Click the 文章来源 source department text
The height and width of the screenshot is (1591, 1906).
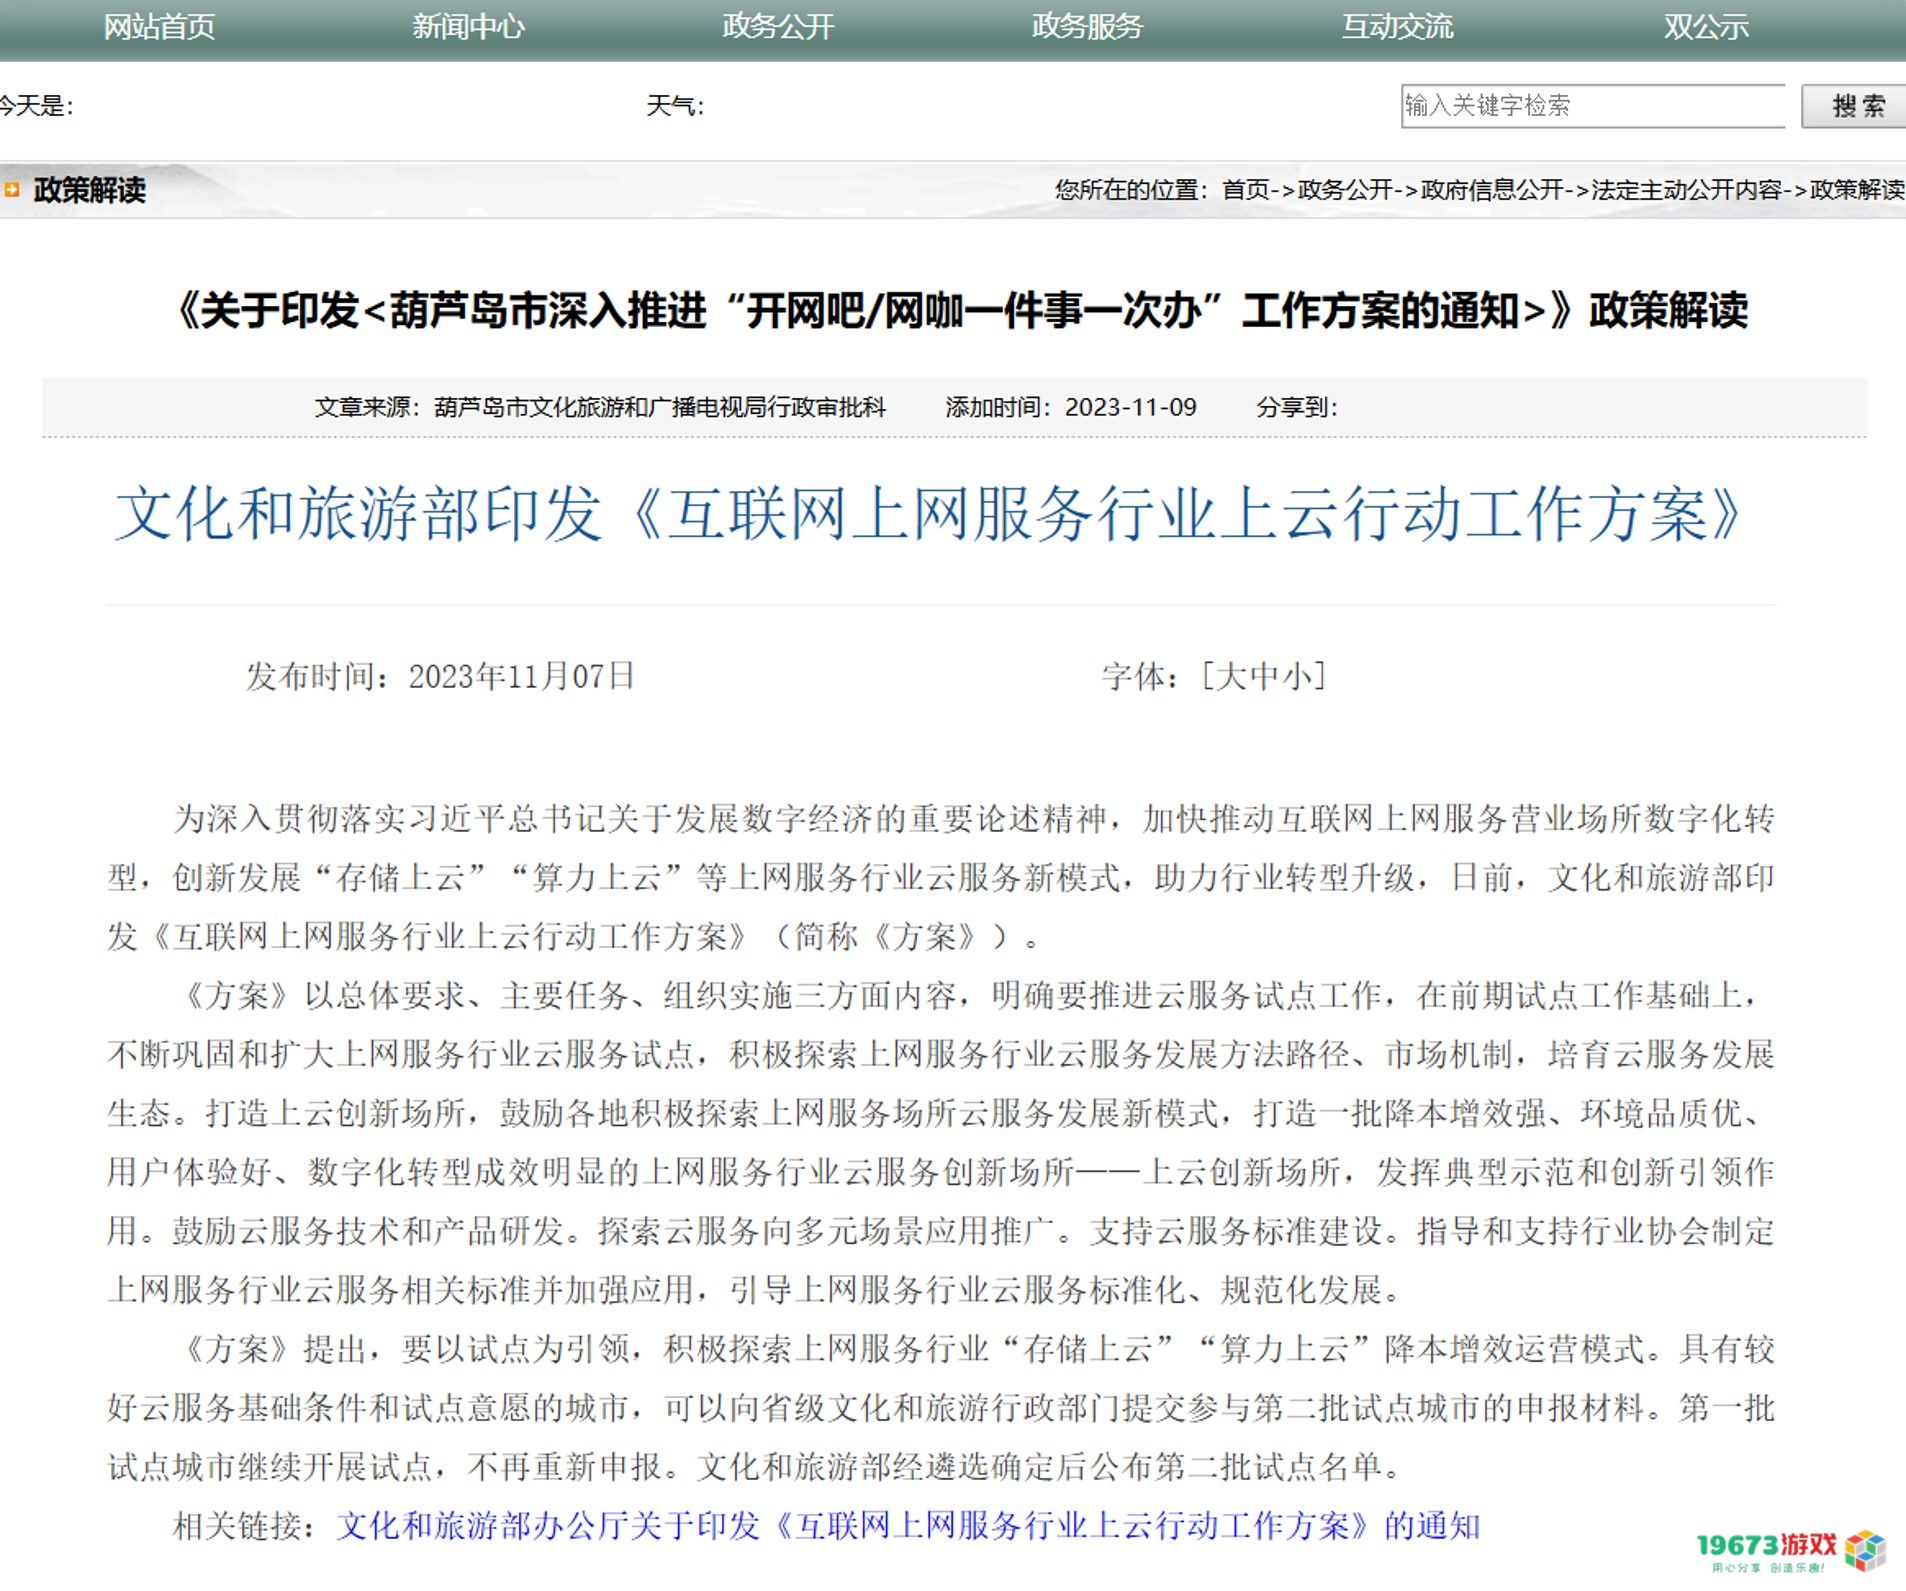tap(600, 407)
